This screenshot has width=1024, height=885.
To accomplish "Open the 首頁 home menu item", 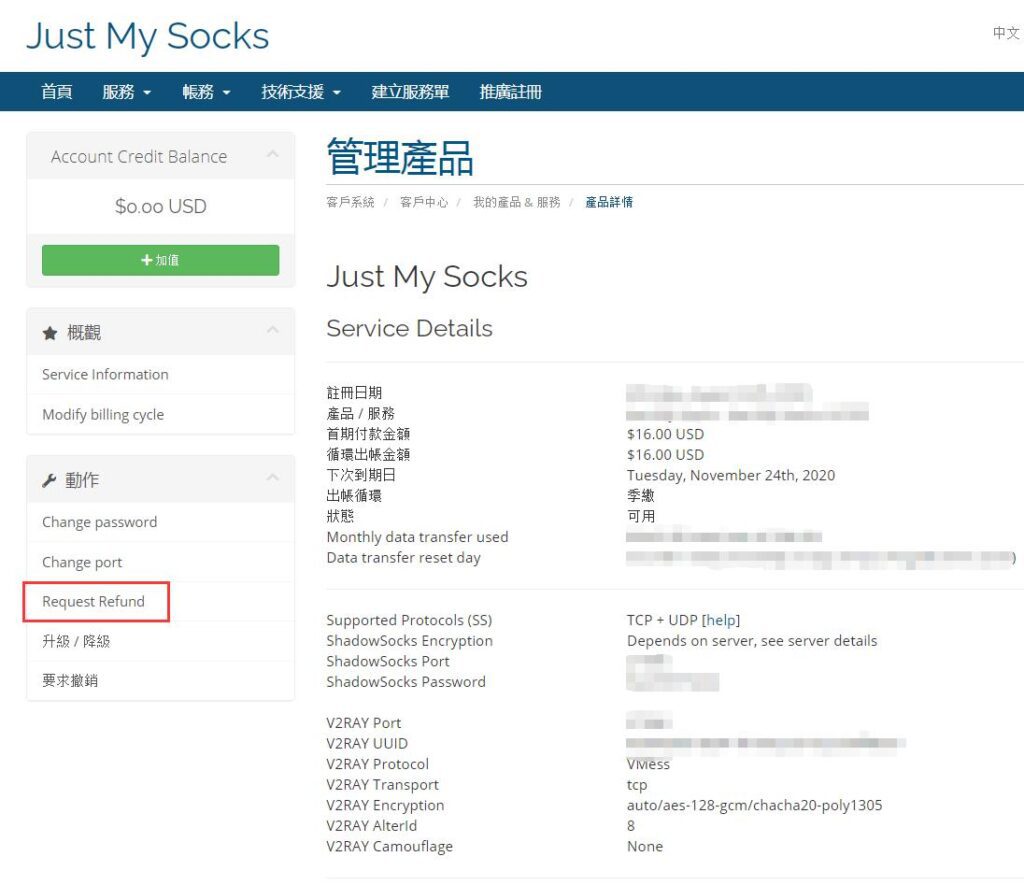I will click(57, 91).
